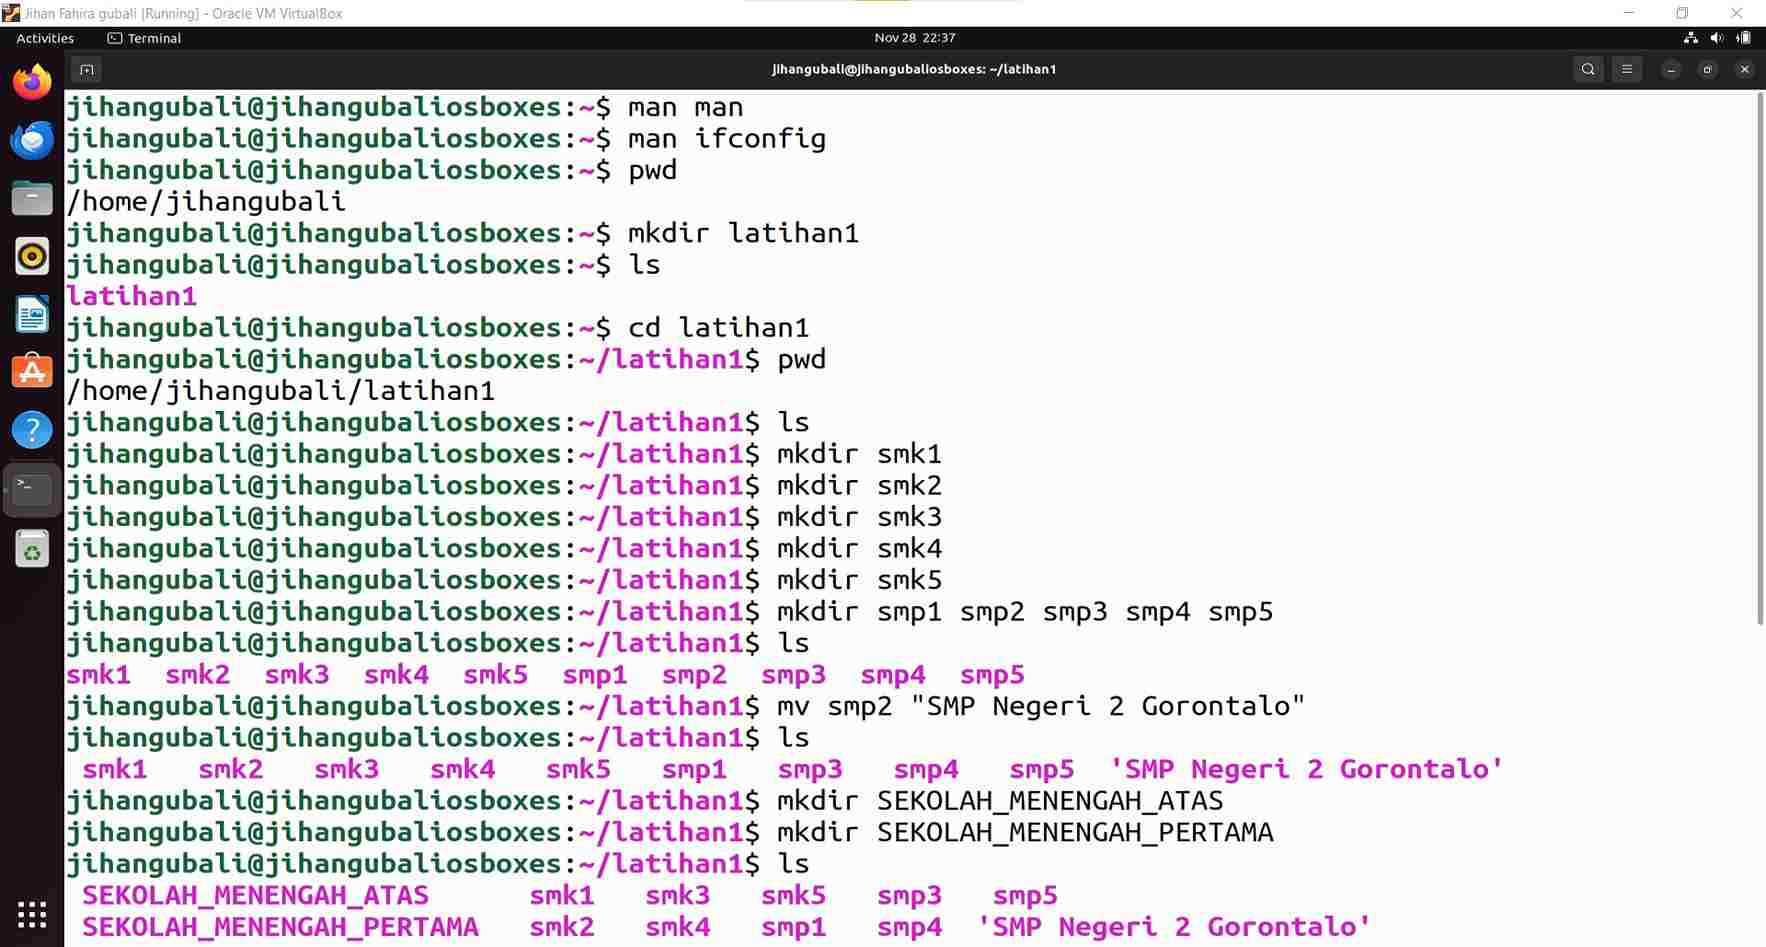The height and width of the screenshot is (947, 1766).
Task: Minimize the VirtualBox window
Action: pos(1629,13)
